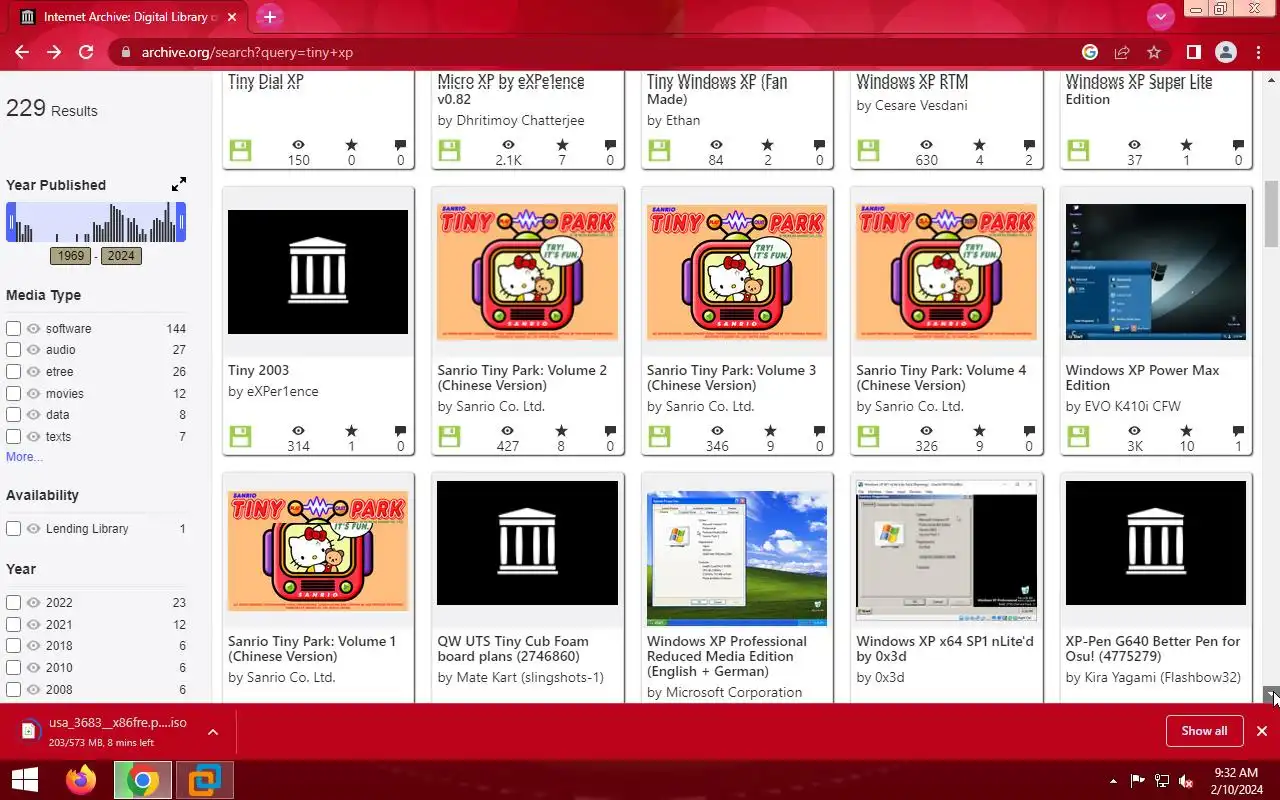Click the downloading ISO file icon
The width and height of the screenshot is (1280, 800).
tap(28, 731)
